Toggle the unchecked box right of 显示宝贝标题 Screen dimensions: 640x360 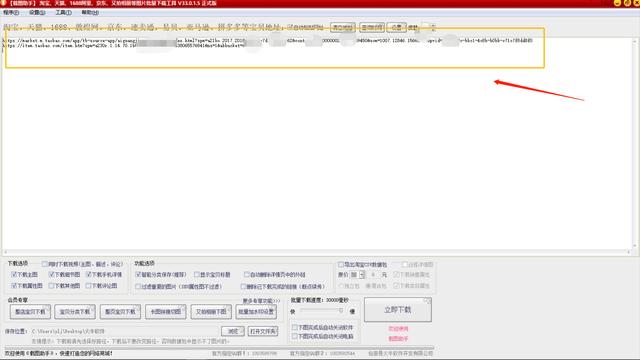pyautogui.click(x=247, y=274)
